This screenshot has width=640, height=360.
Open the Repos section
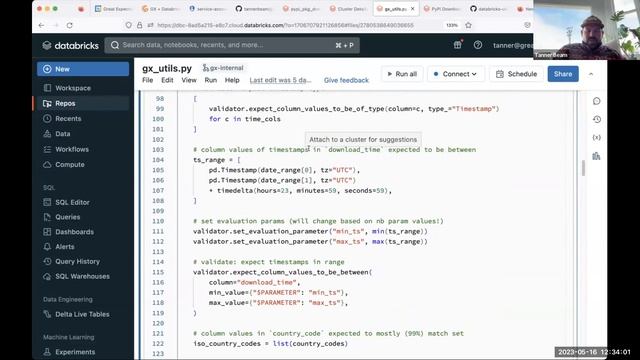tap(65, 103)
